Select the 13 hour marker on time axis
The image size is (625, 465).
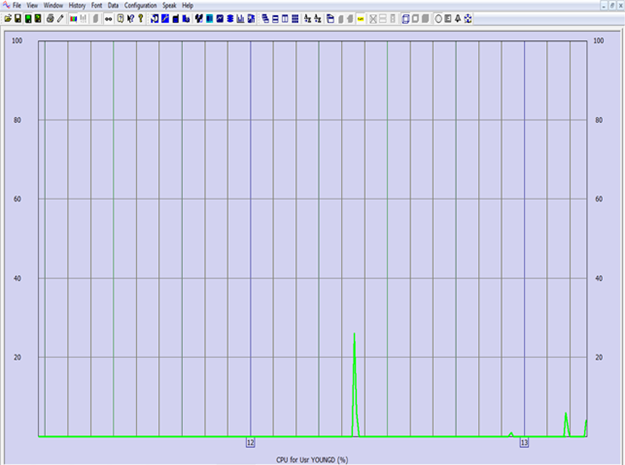tap(524, 441)
